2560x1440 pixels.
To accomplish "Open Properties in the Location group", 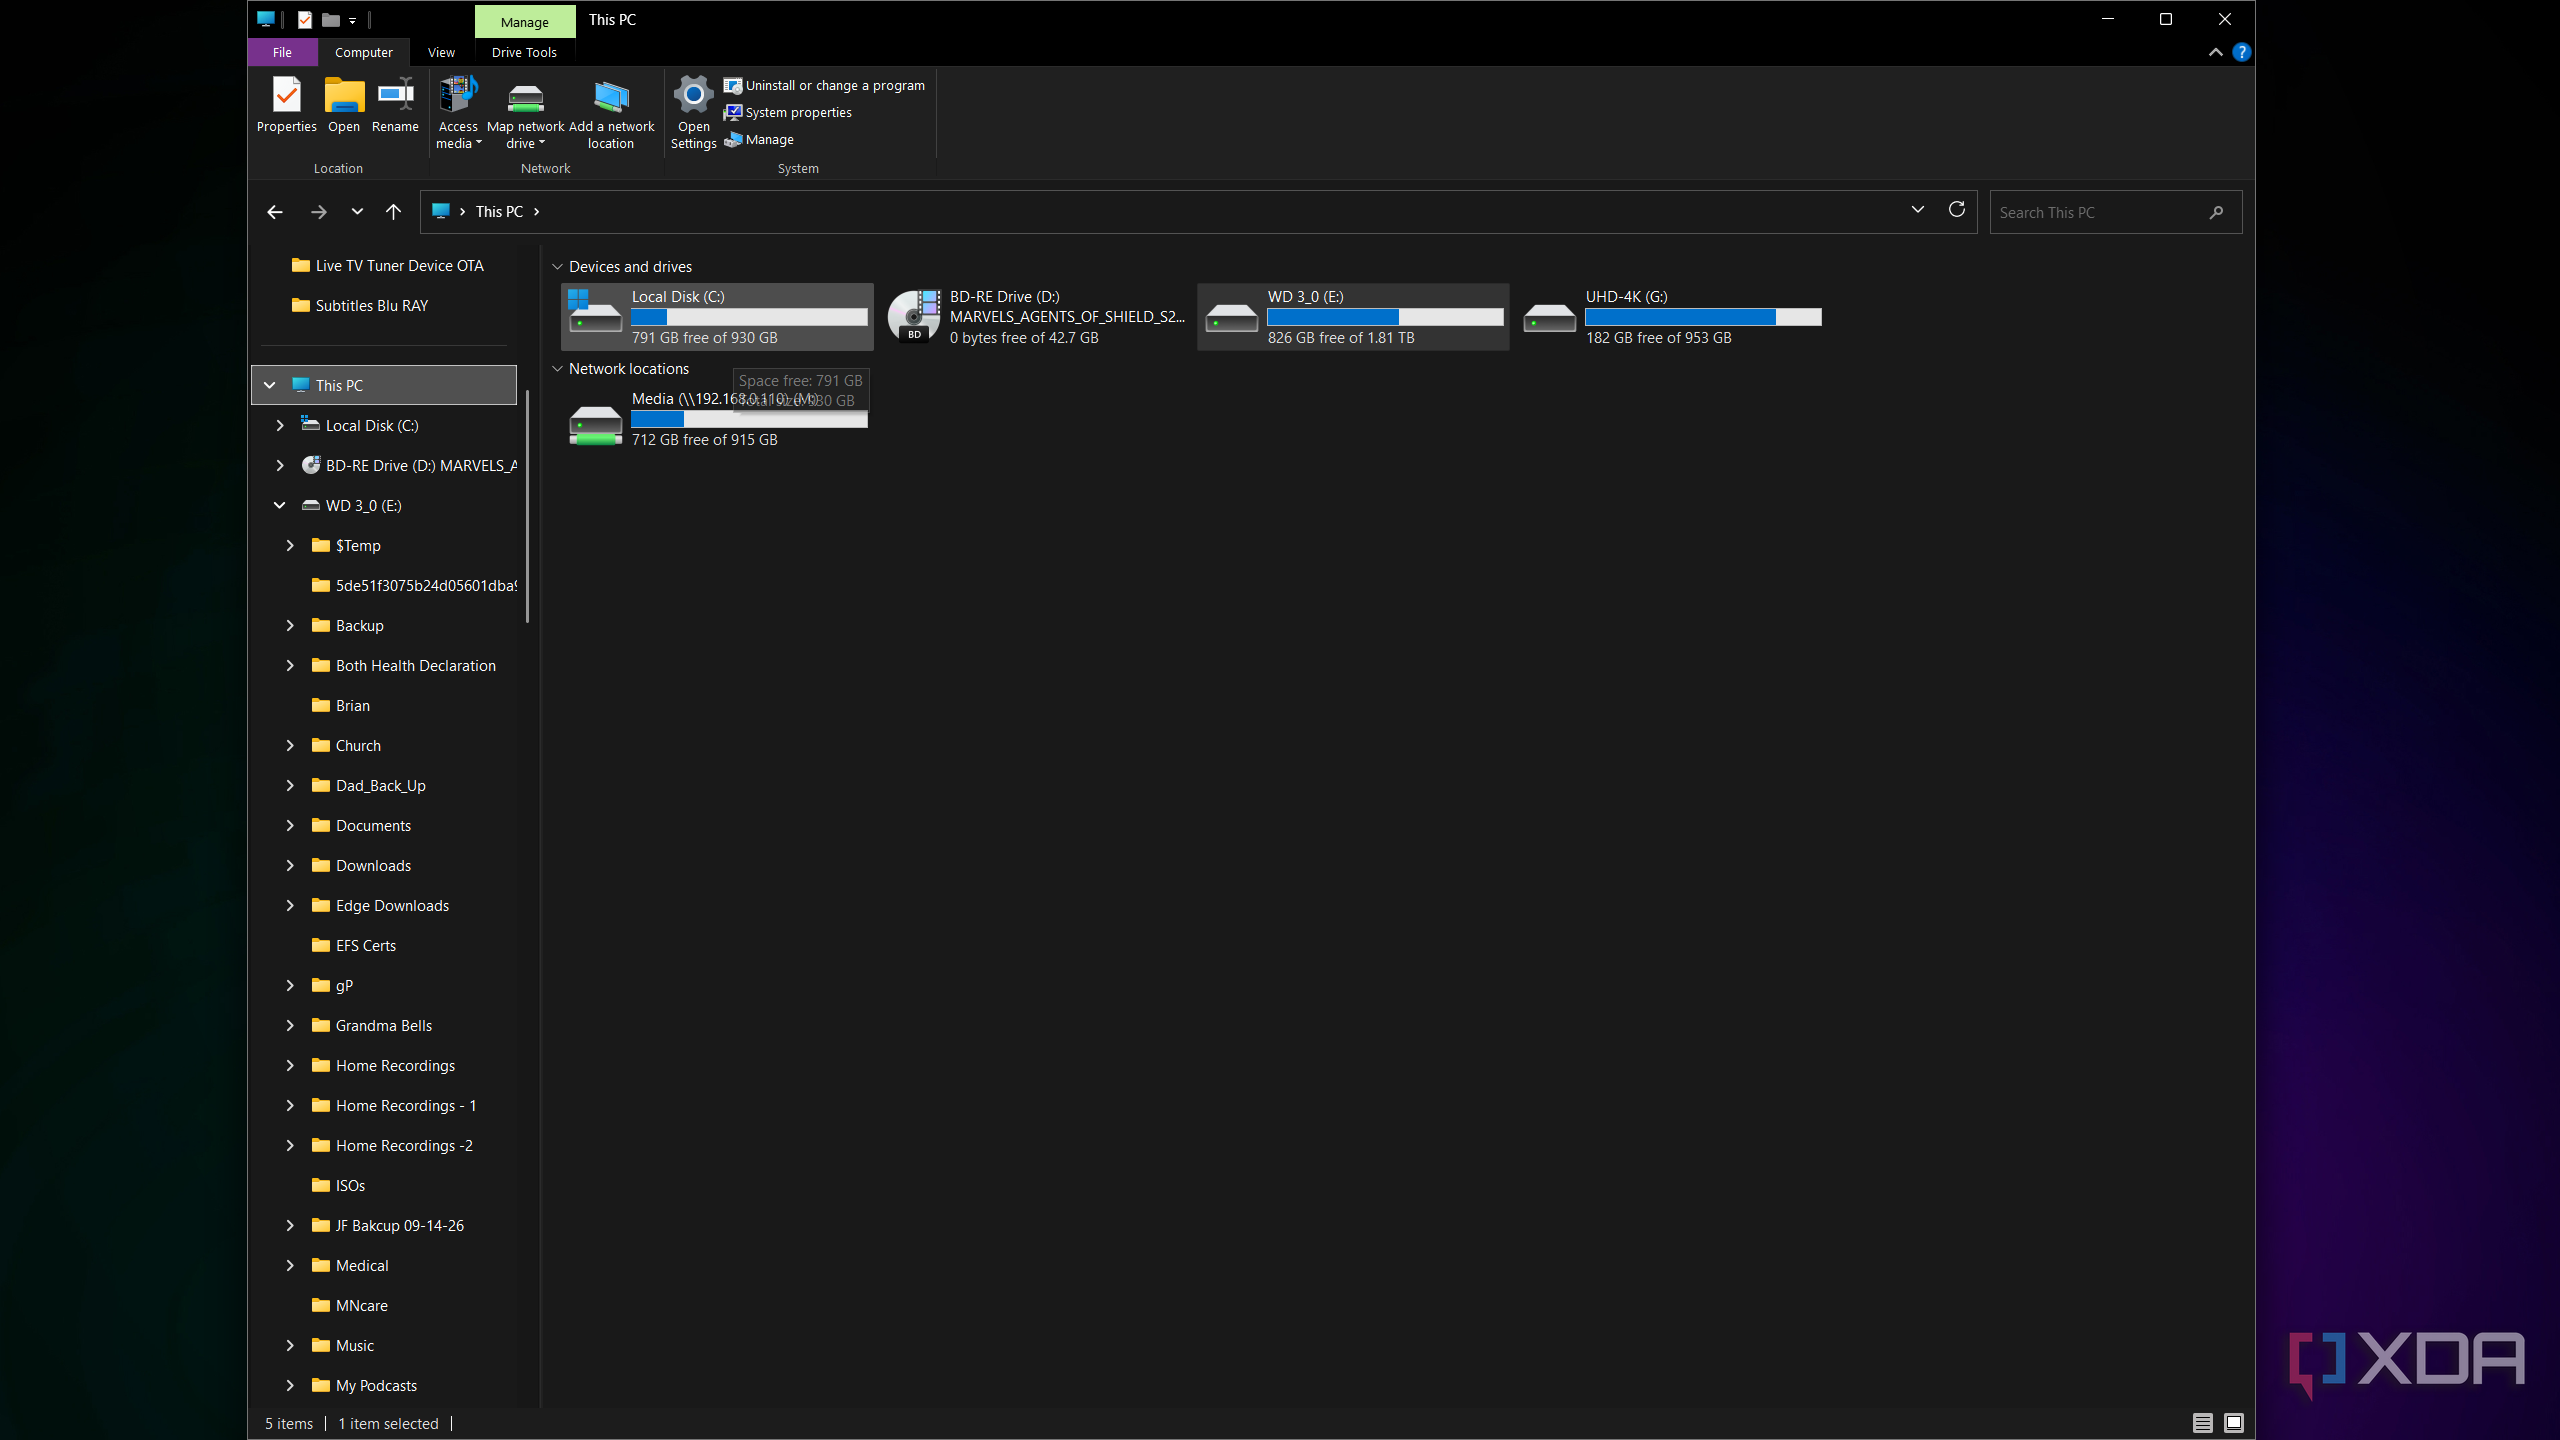I will point(286,105).
